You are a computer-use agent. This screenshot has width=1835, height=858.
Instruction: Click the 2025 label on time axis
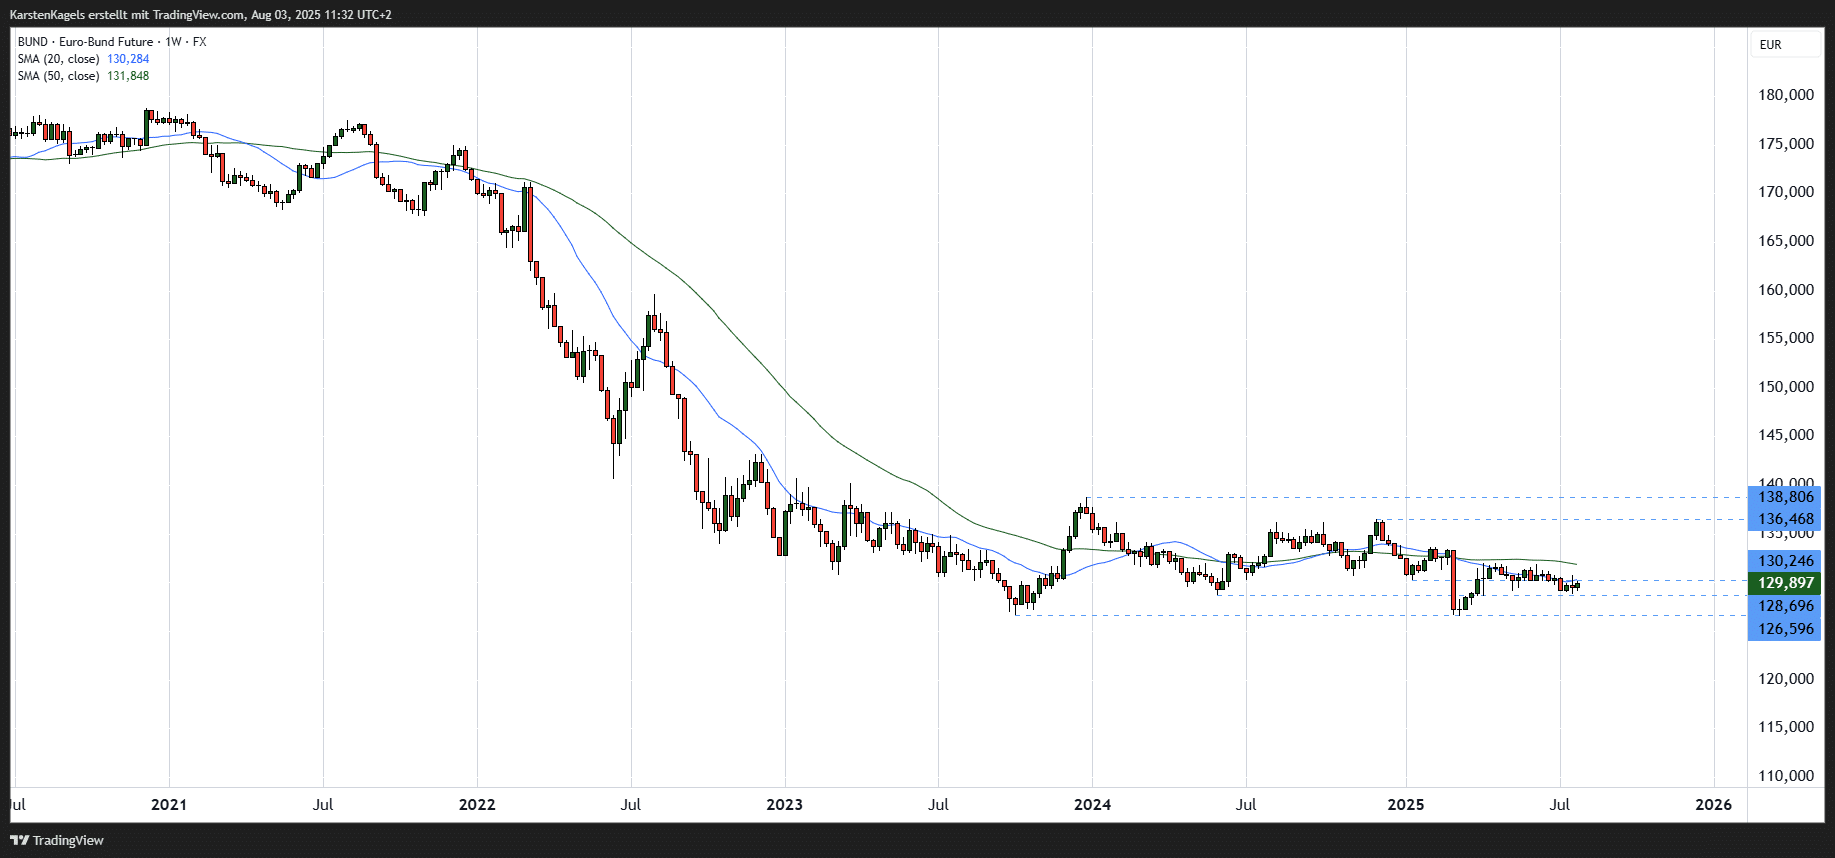tap(1406, 805)
